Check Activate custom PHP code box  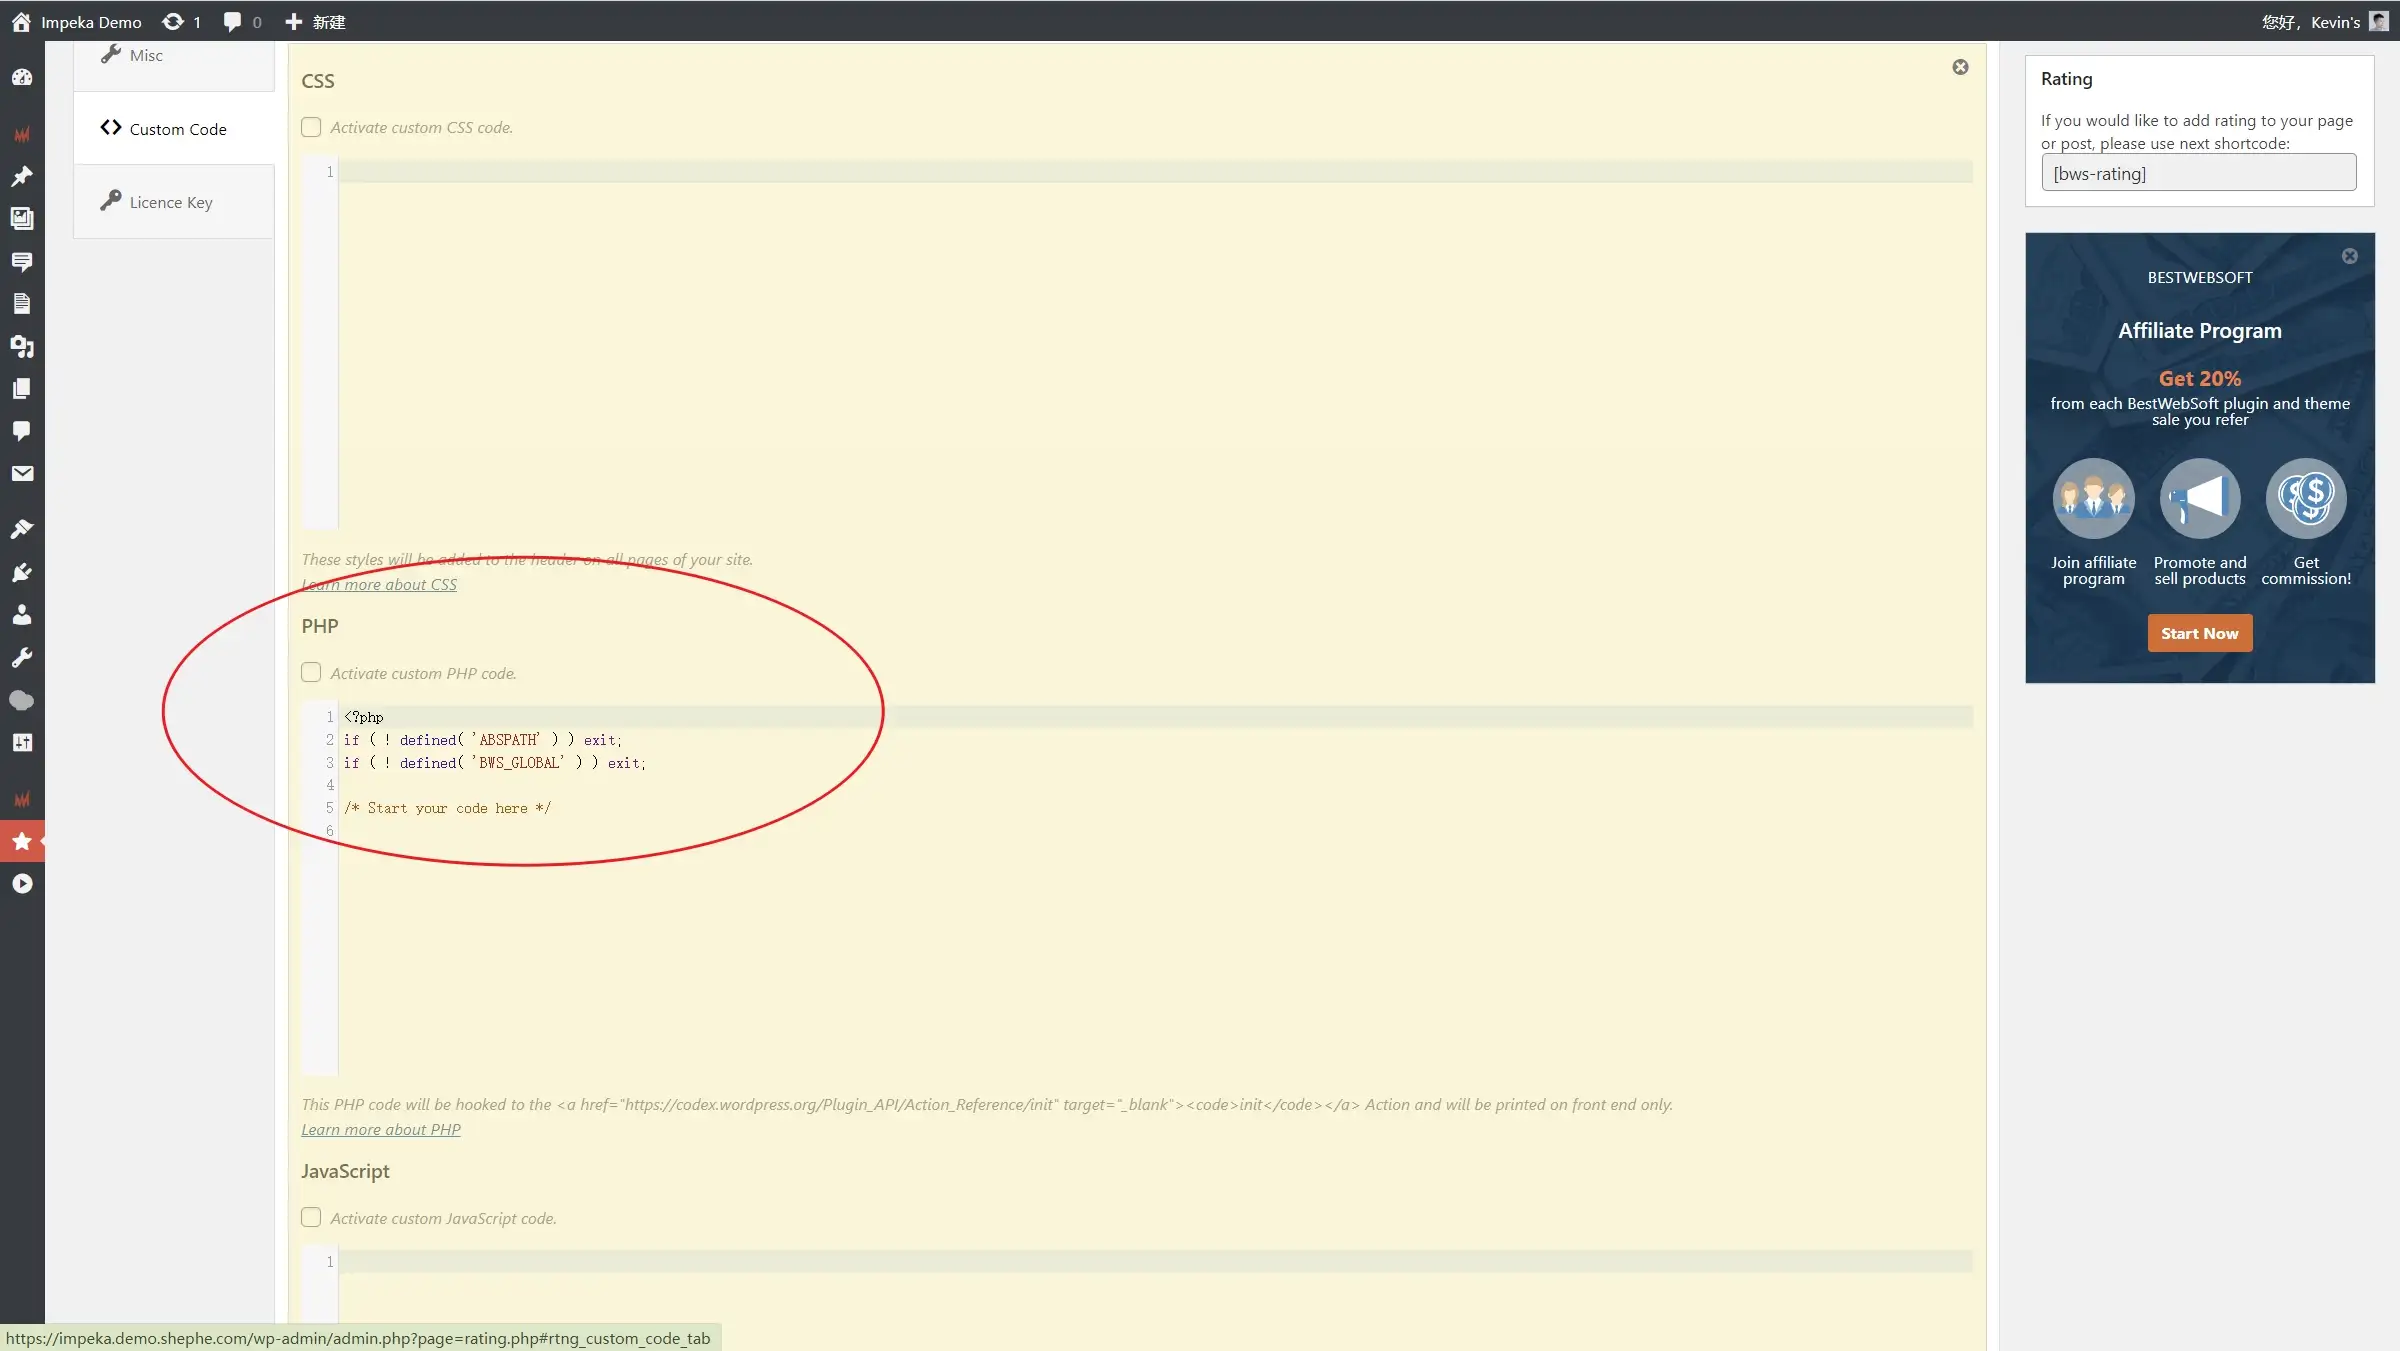(x=311, y=672)
